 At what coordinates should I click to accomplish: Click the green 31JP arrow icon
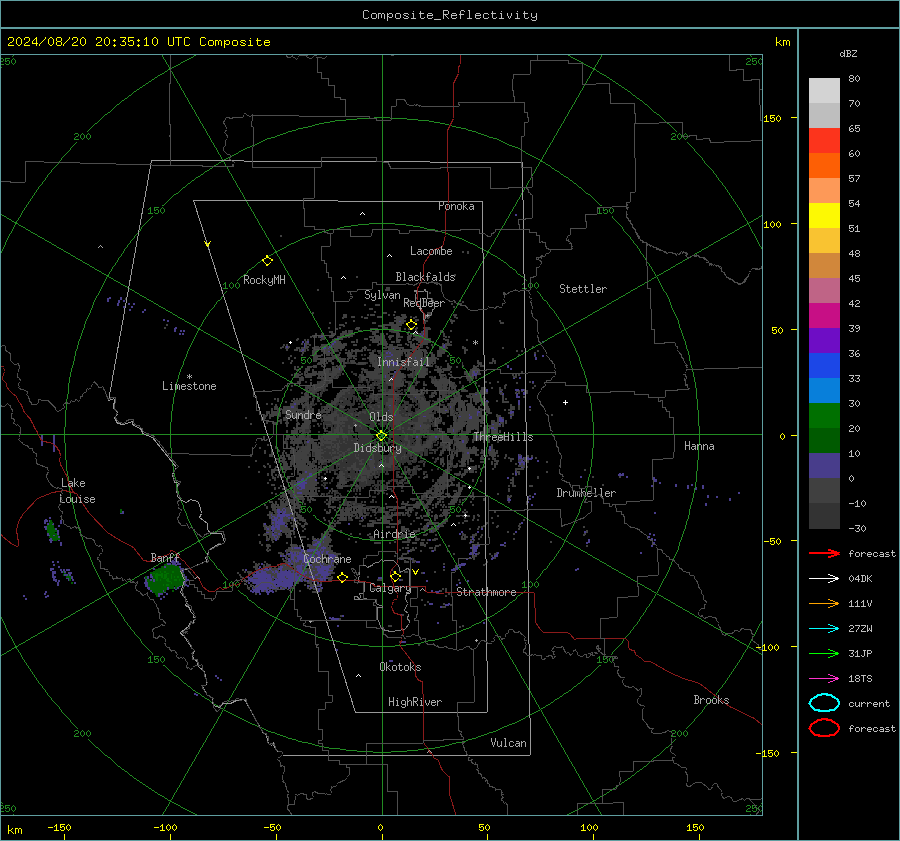(x=824, y=653)
